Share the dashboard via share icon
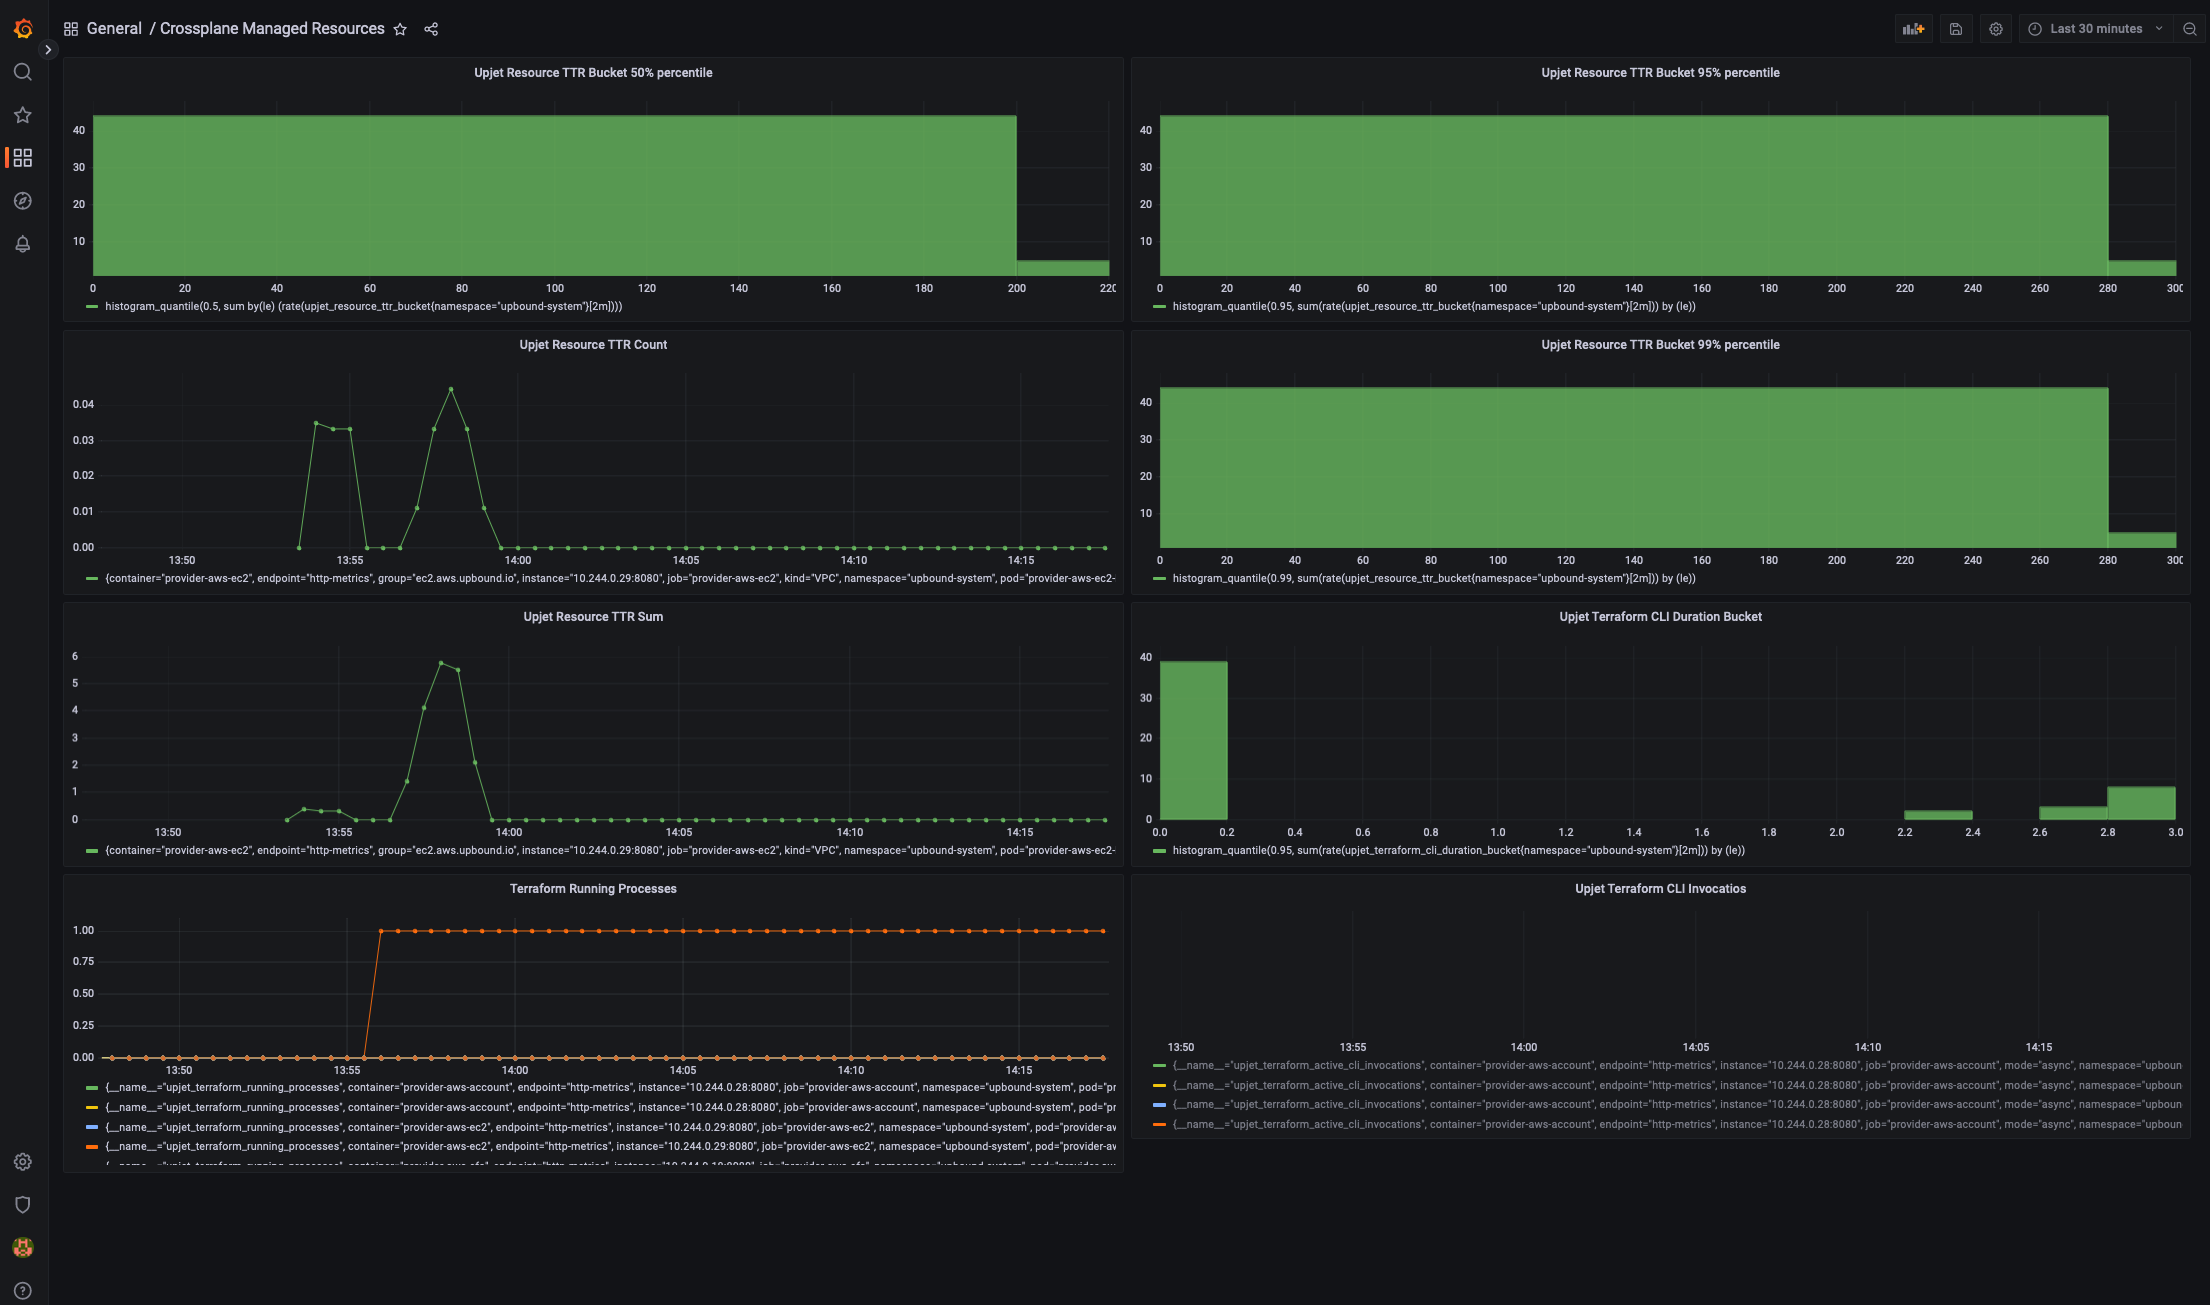The image size is (2210, 1305). [431, 29]
